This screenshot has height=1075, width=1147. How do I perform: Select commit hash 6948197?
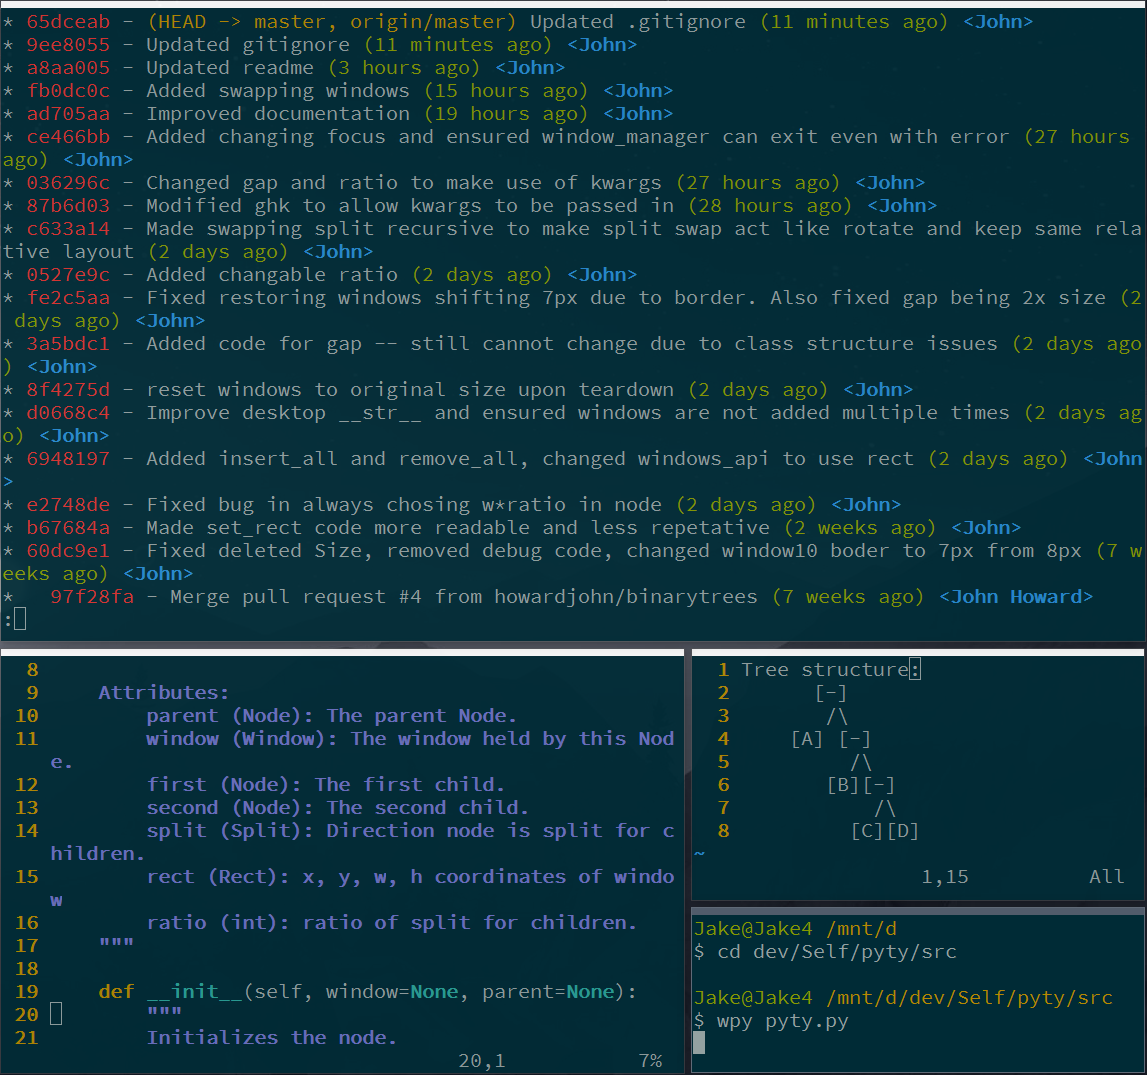click(x=68, y=459)
